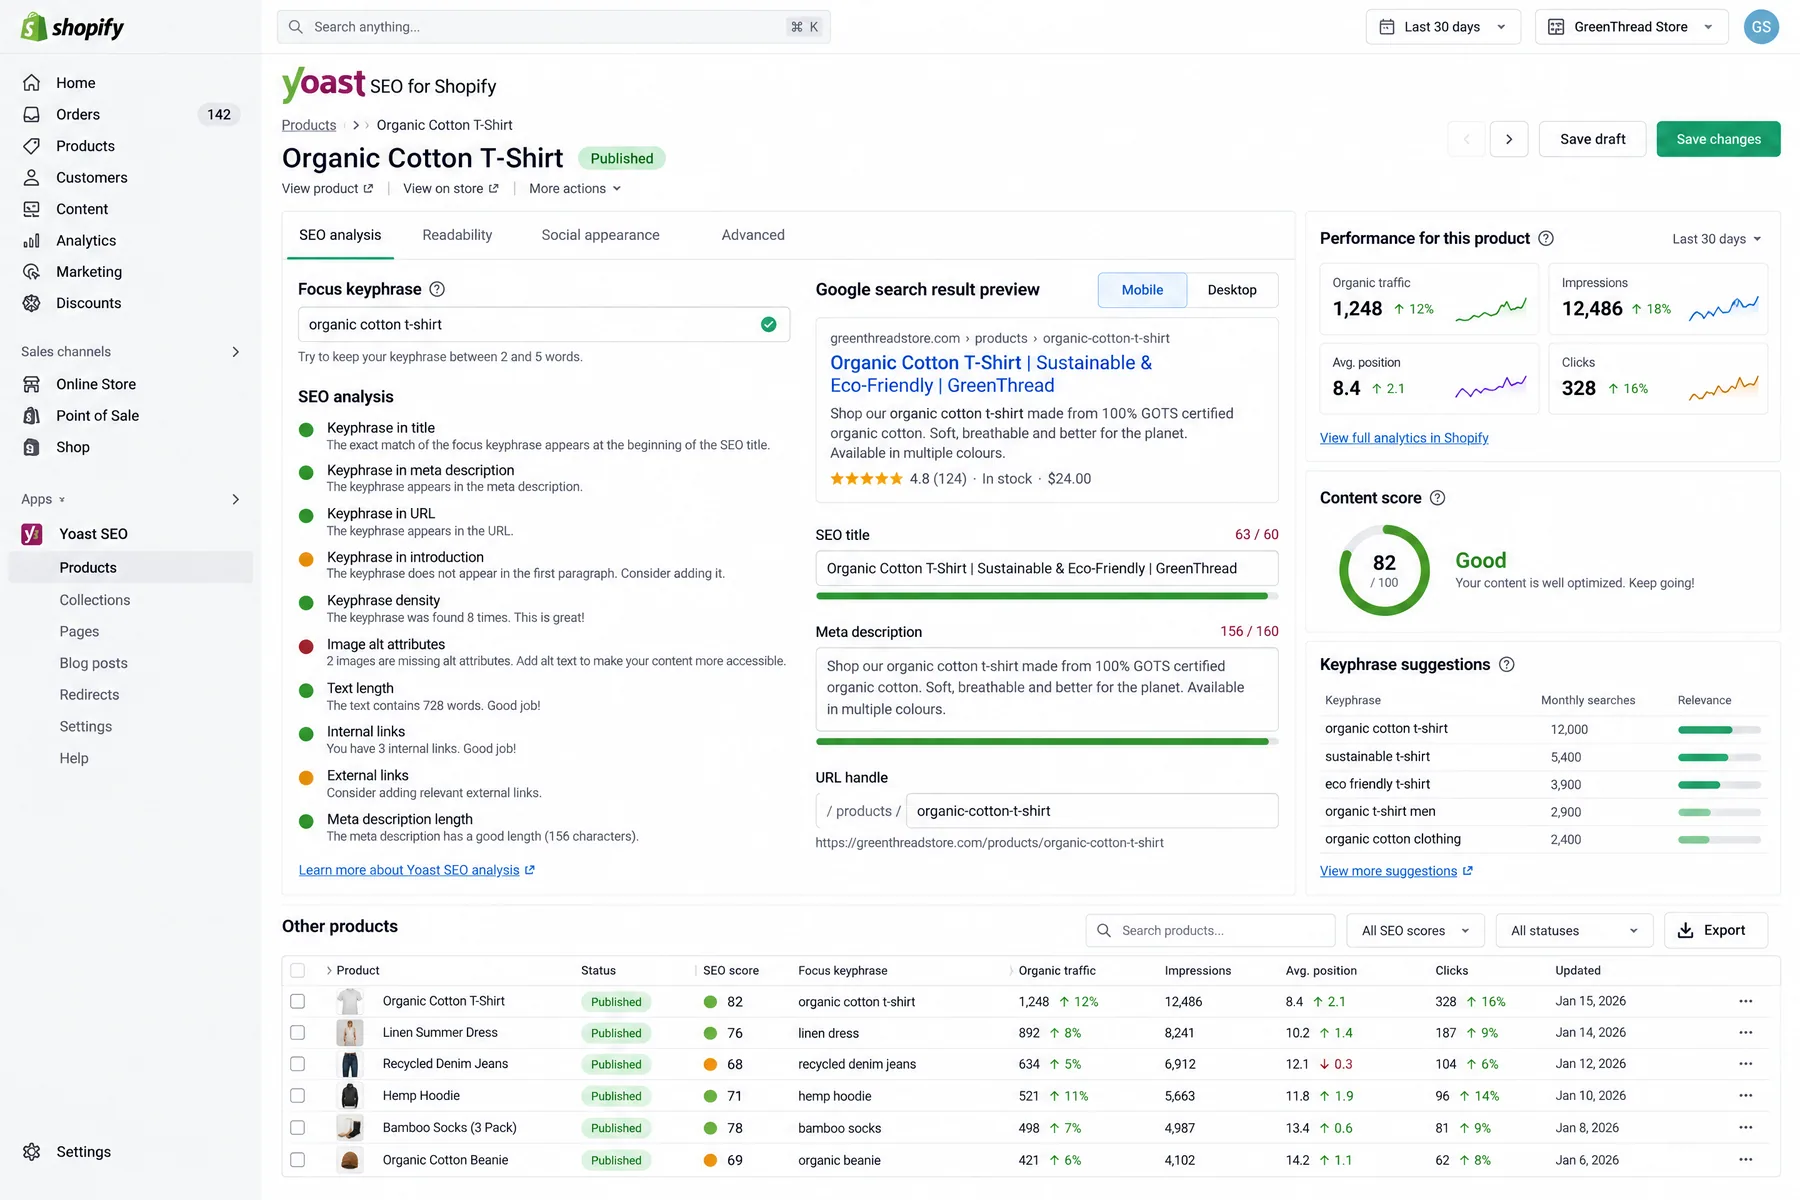Select all products with header checkbox
This screenshot has height=1200, width=1800.
[297, 970]
